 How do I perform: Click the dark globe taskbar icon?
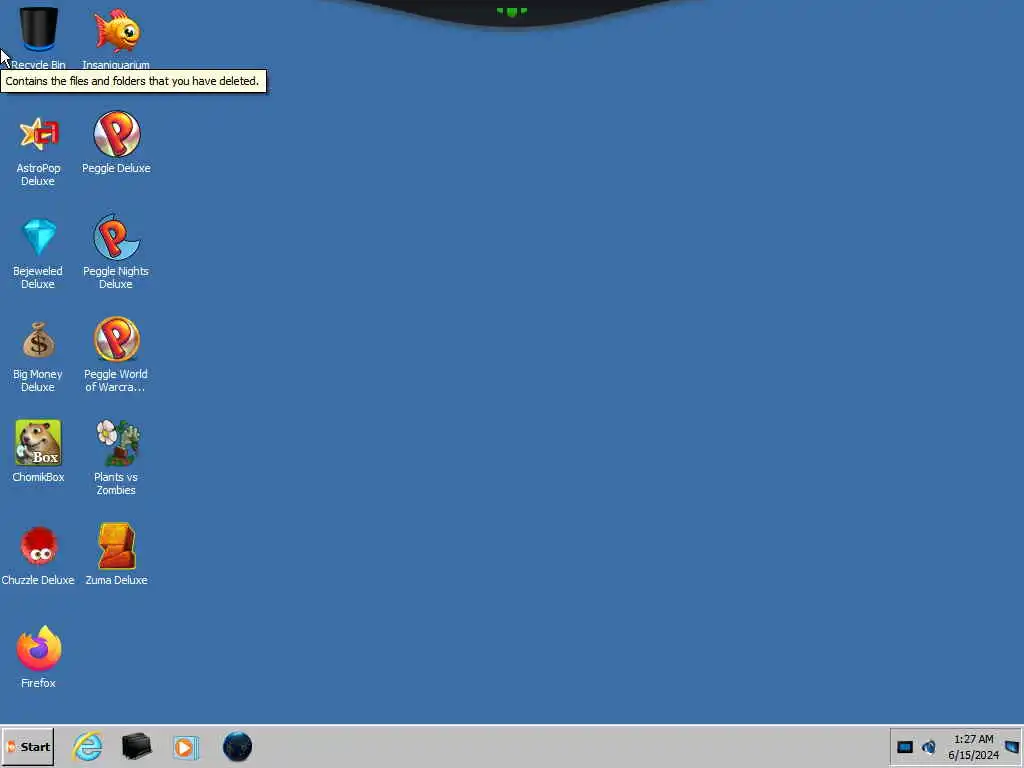click(237, 746)
